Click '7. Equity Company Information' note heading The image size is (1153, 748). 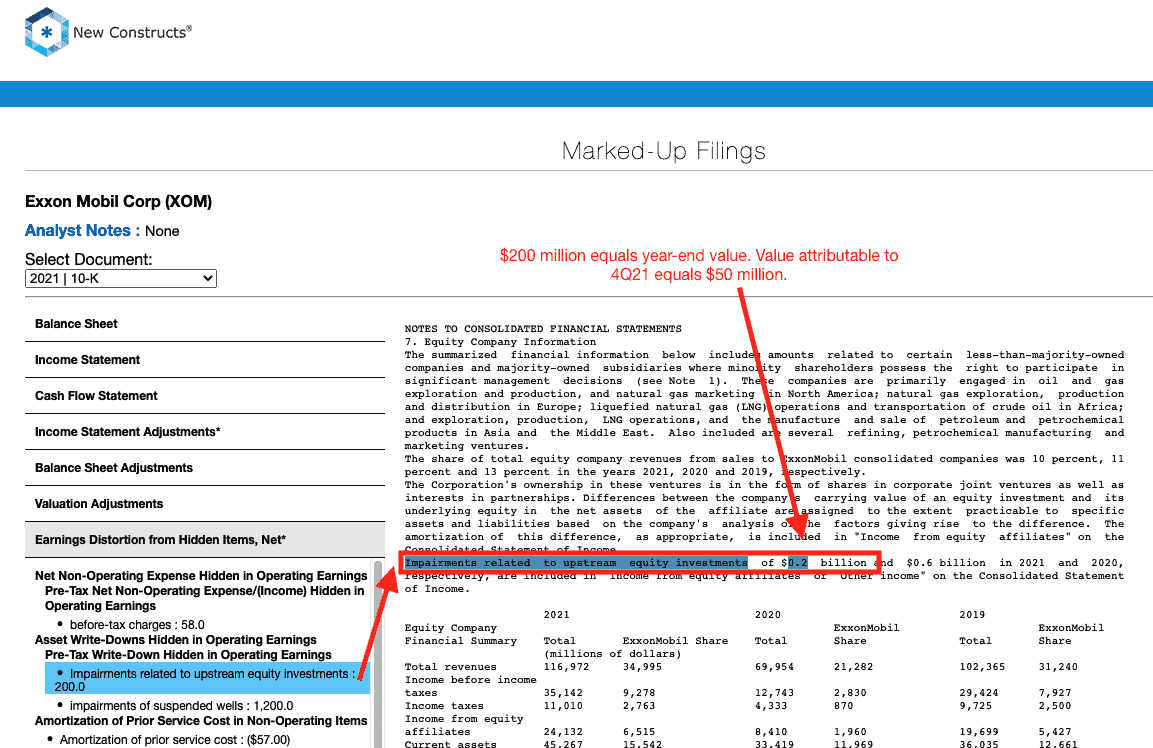(500, 342)
